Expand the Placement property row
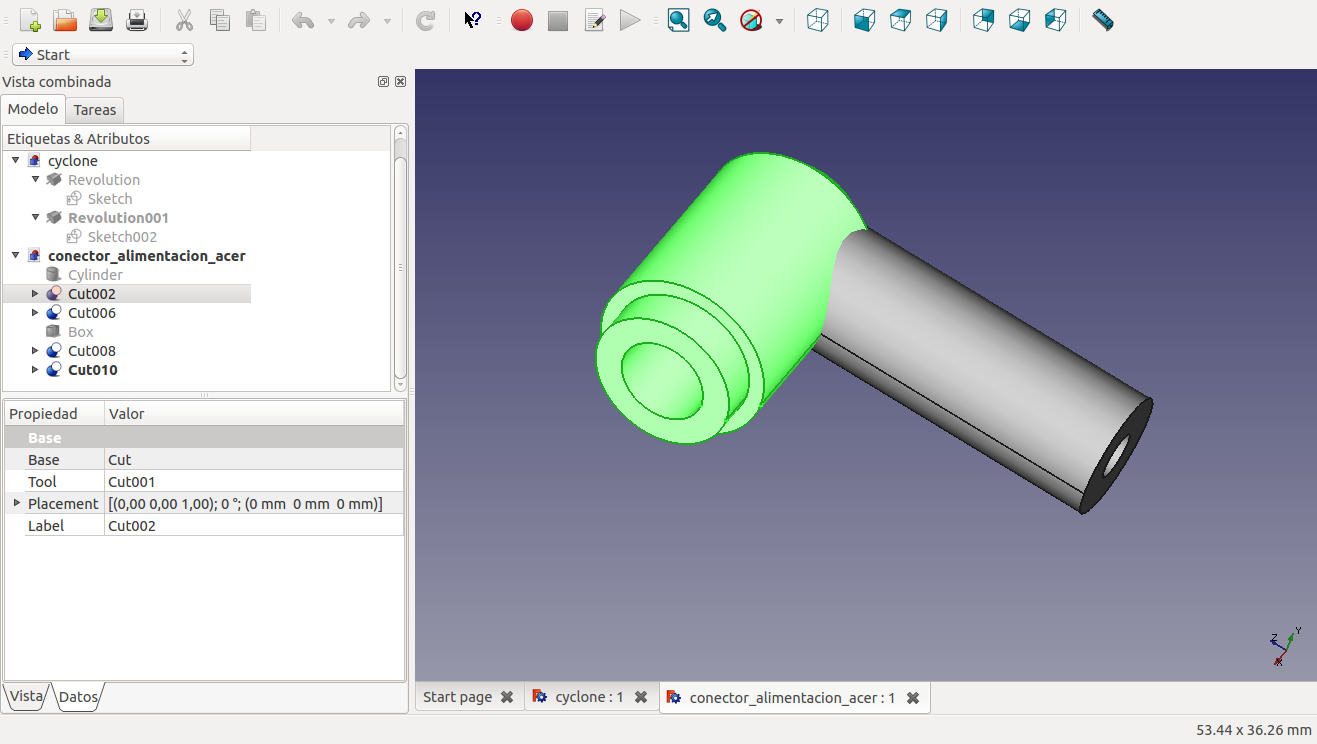 (16, 503)
